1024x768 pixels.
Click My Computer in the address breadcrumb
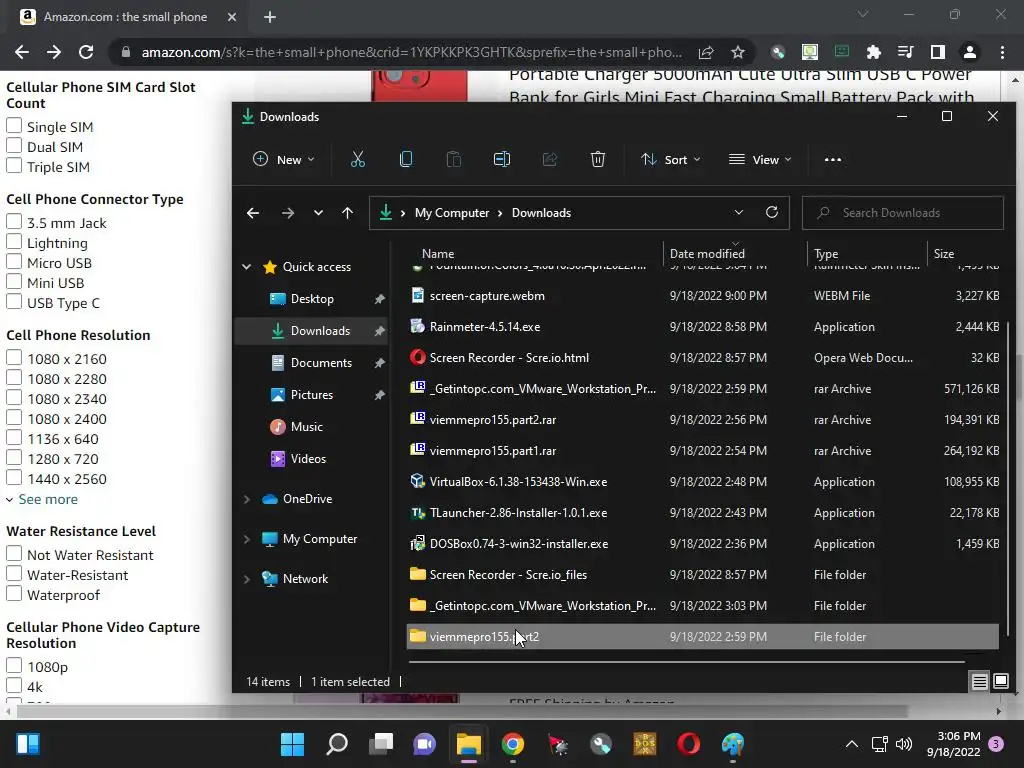click(452, 213)
